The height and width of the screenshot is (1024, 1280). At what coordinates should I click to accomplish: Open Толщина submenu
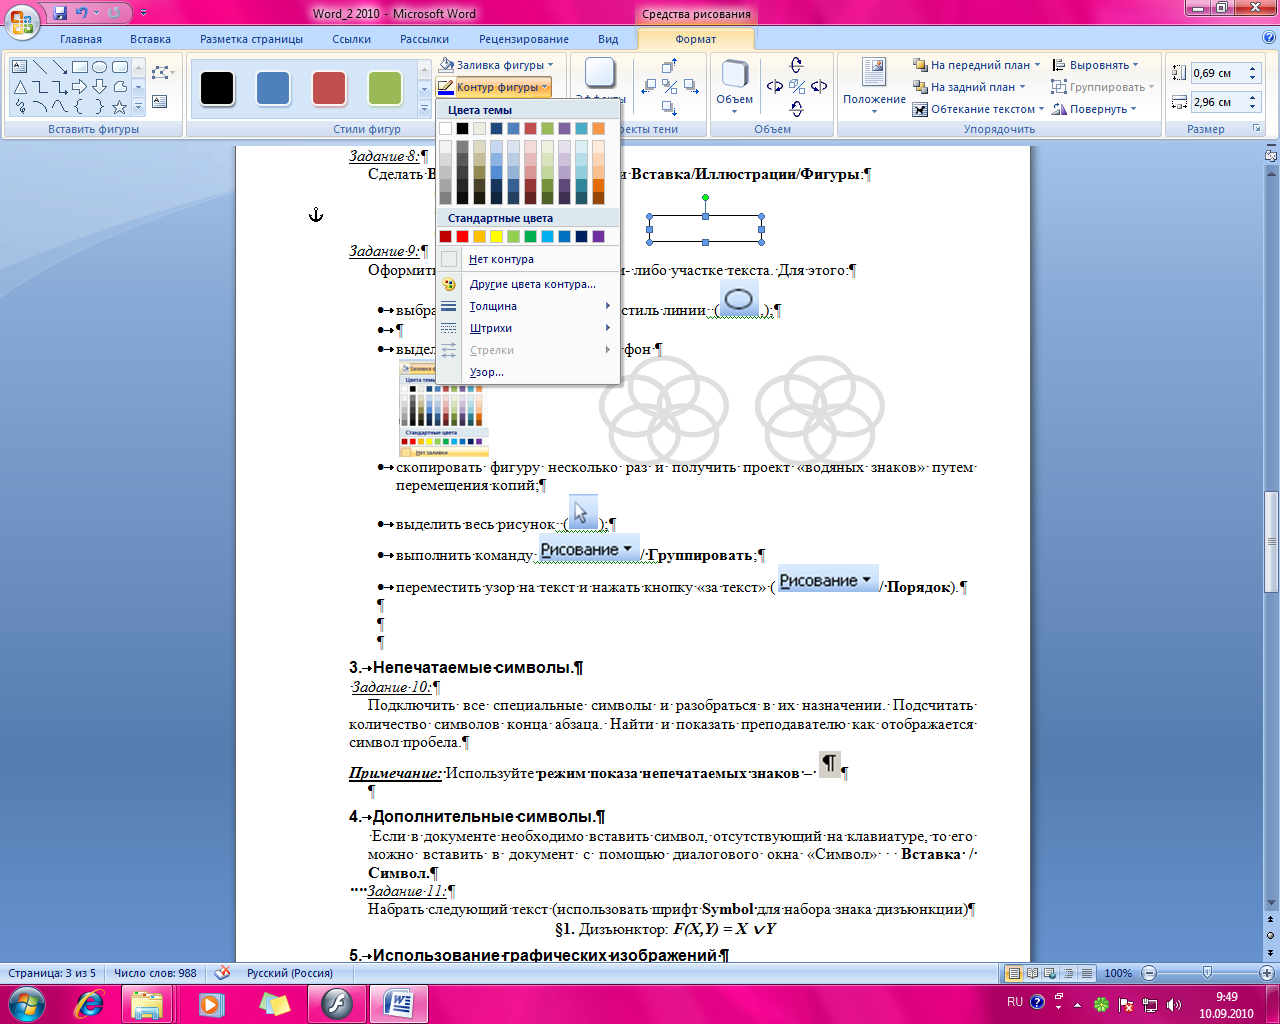pos(528,306)
